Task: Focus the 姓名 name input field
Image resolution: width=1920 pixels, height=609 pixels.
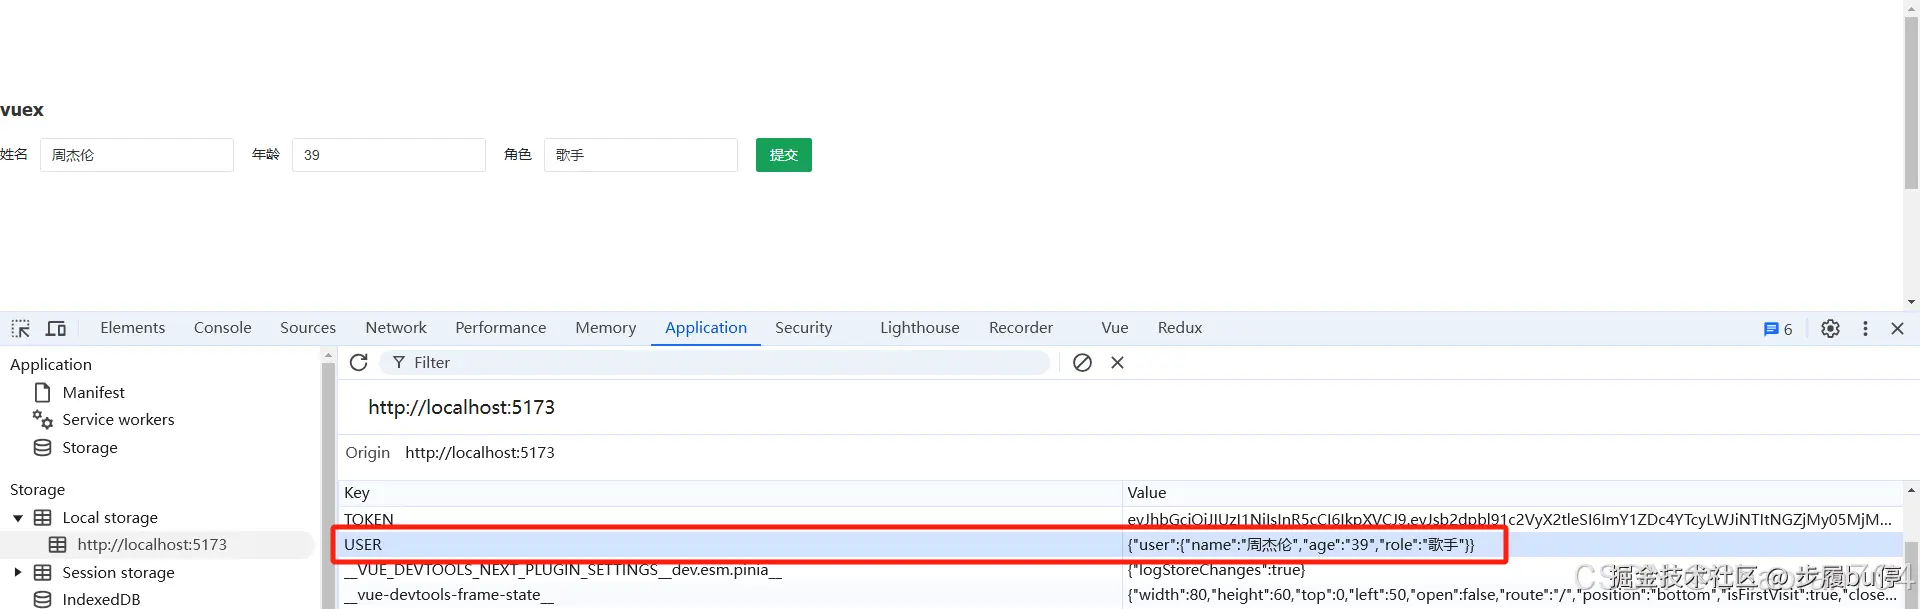Action: (137, 155)
